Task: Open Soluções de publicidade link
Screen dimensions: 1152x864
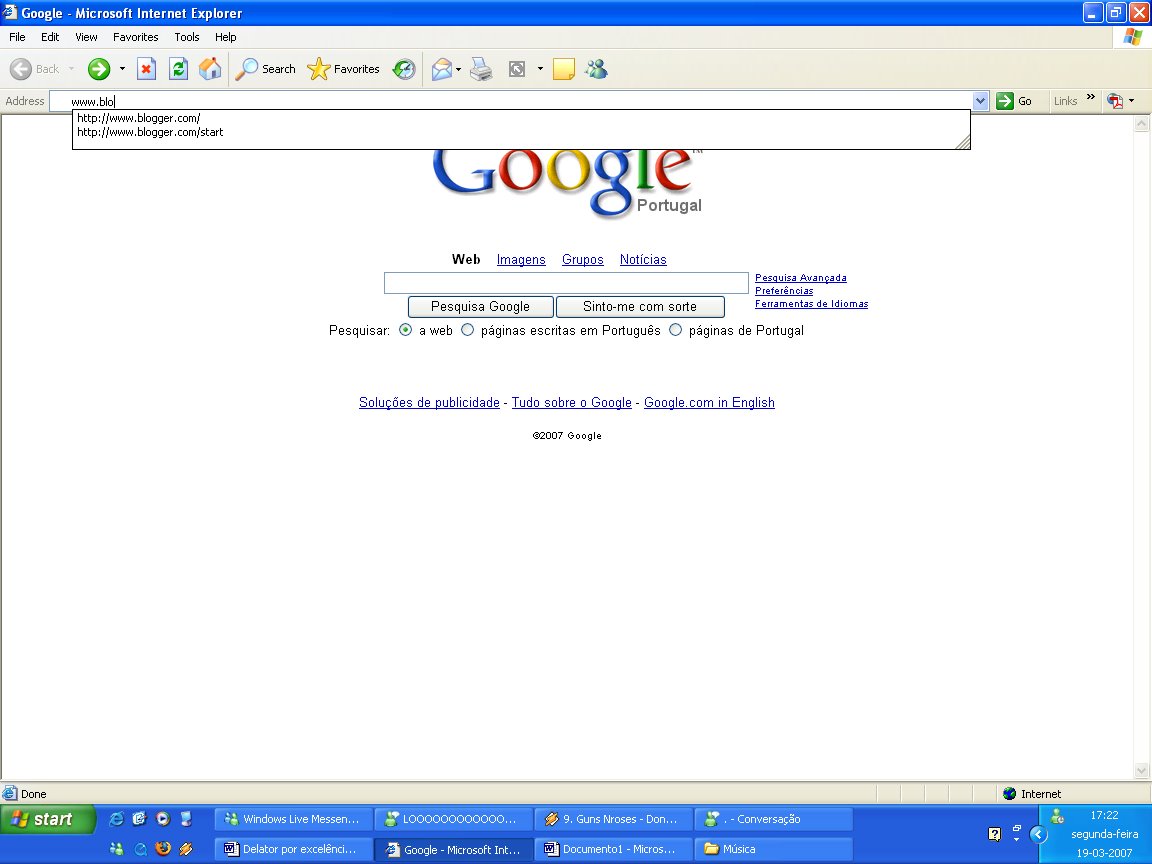Action: click(x=429, y=403)
